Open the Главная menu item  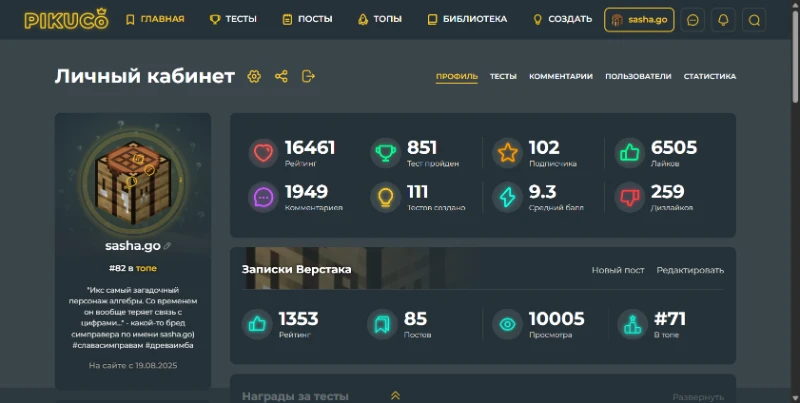[x=155, y=19]
